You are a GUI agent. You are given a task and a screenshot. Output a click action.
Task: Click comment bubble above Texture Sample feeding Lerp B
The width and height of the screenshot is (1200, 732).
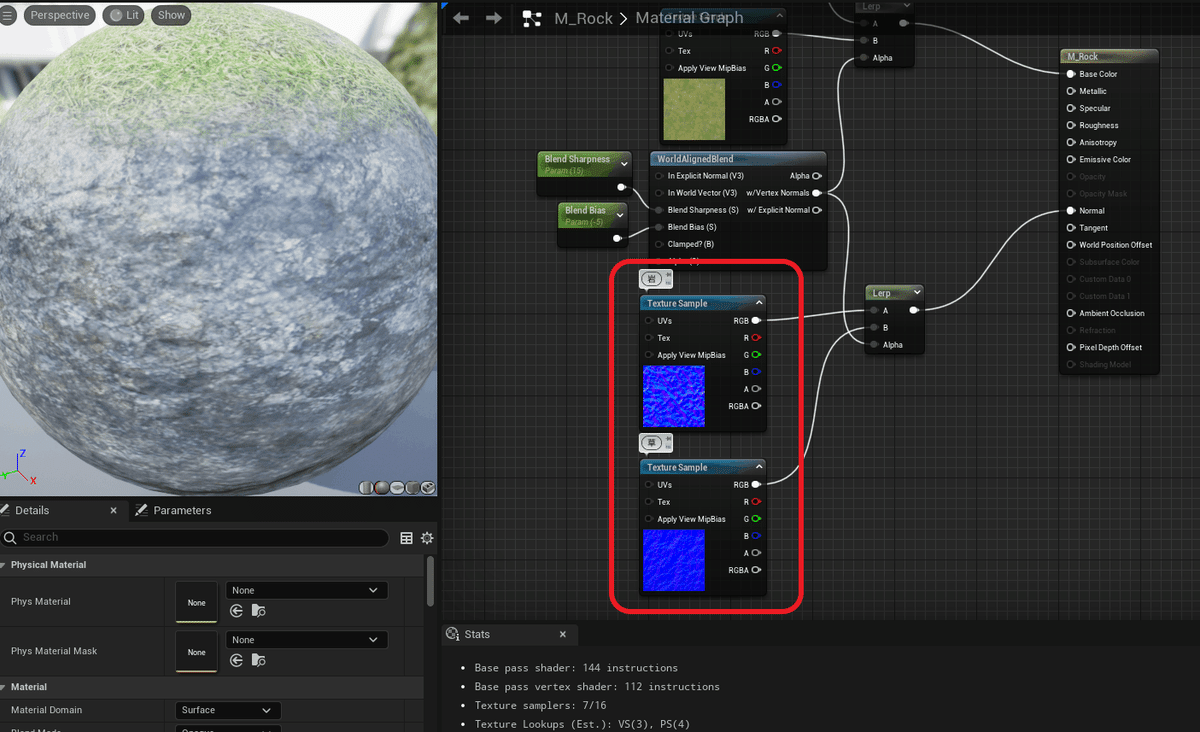pyautogui.click(x=657, y=442)
